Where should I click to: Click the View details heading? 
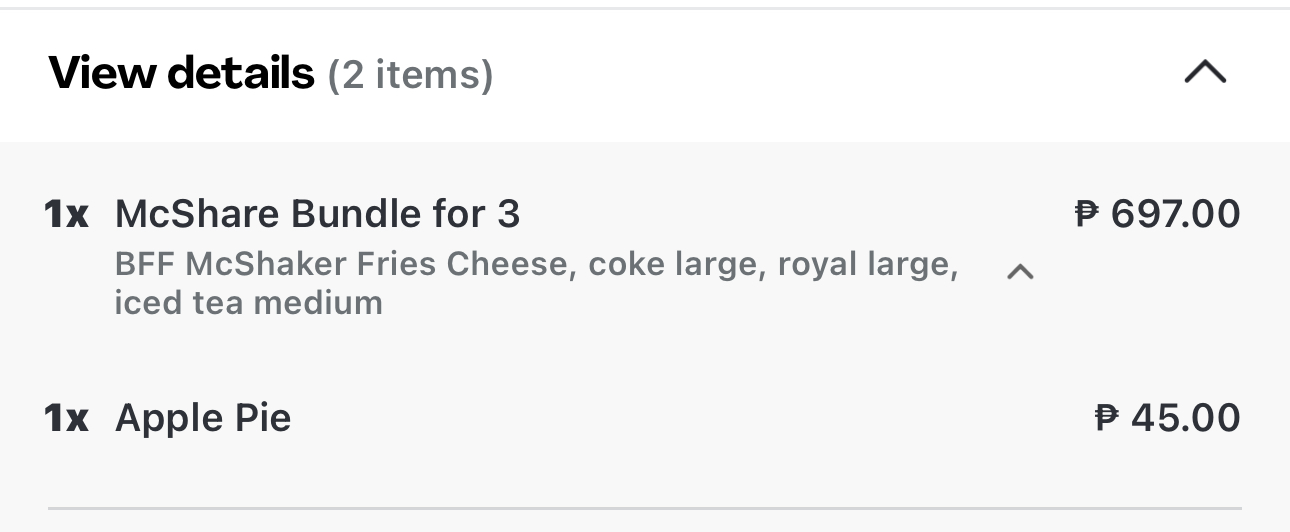(x=181, y=73)
